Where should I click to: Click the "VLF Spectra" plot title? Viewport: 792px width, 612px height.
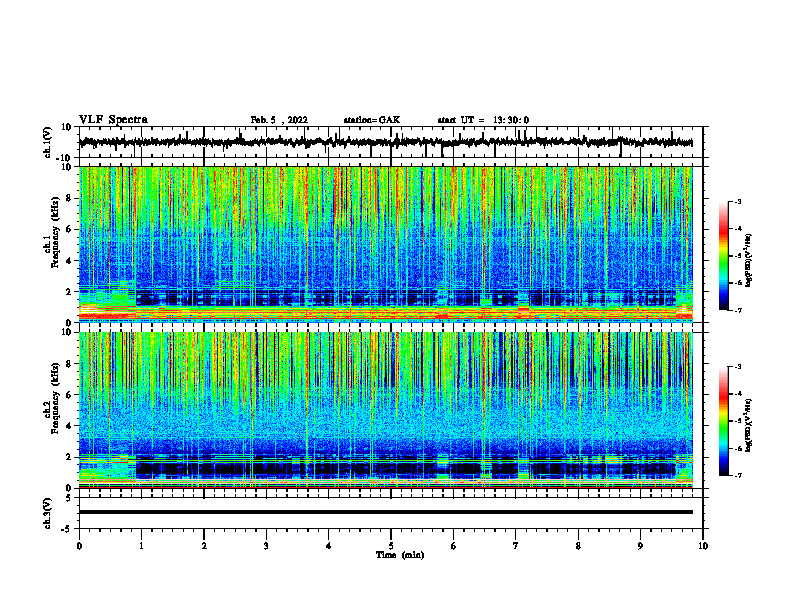(x=113, y=119)
